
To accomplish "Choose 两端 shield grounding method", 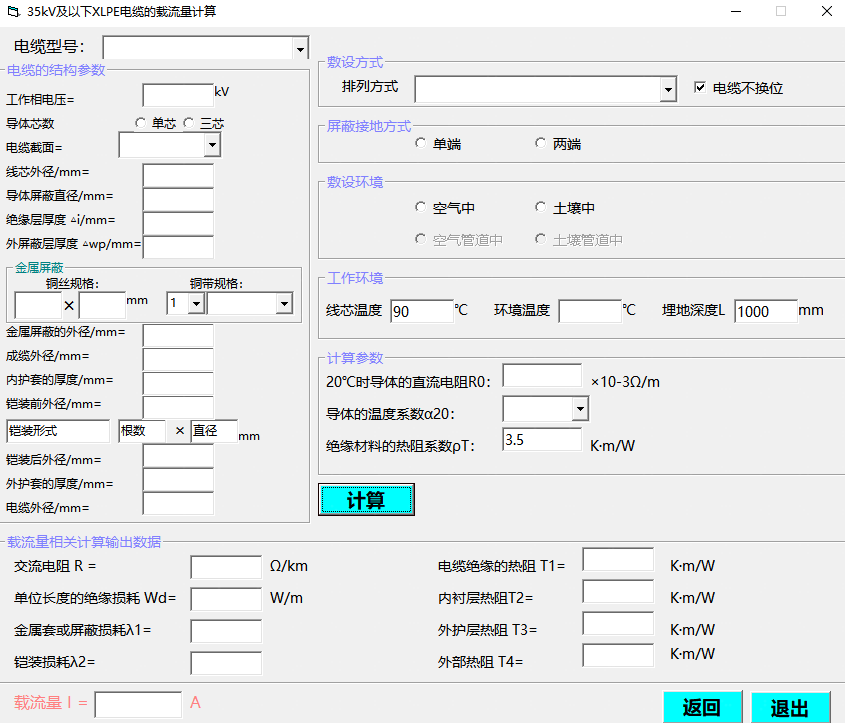I will tap(541, 144).
